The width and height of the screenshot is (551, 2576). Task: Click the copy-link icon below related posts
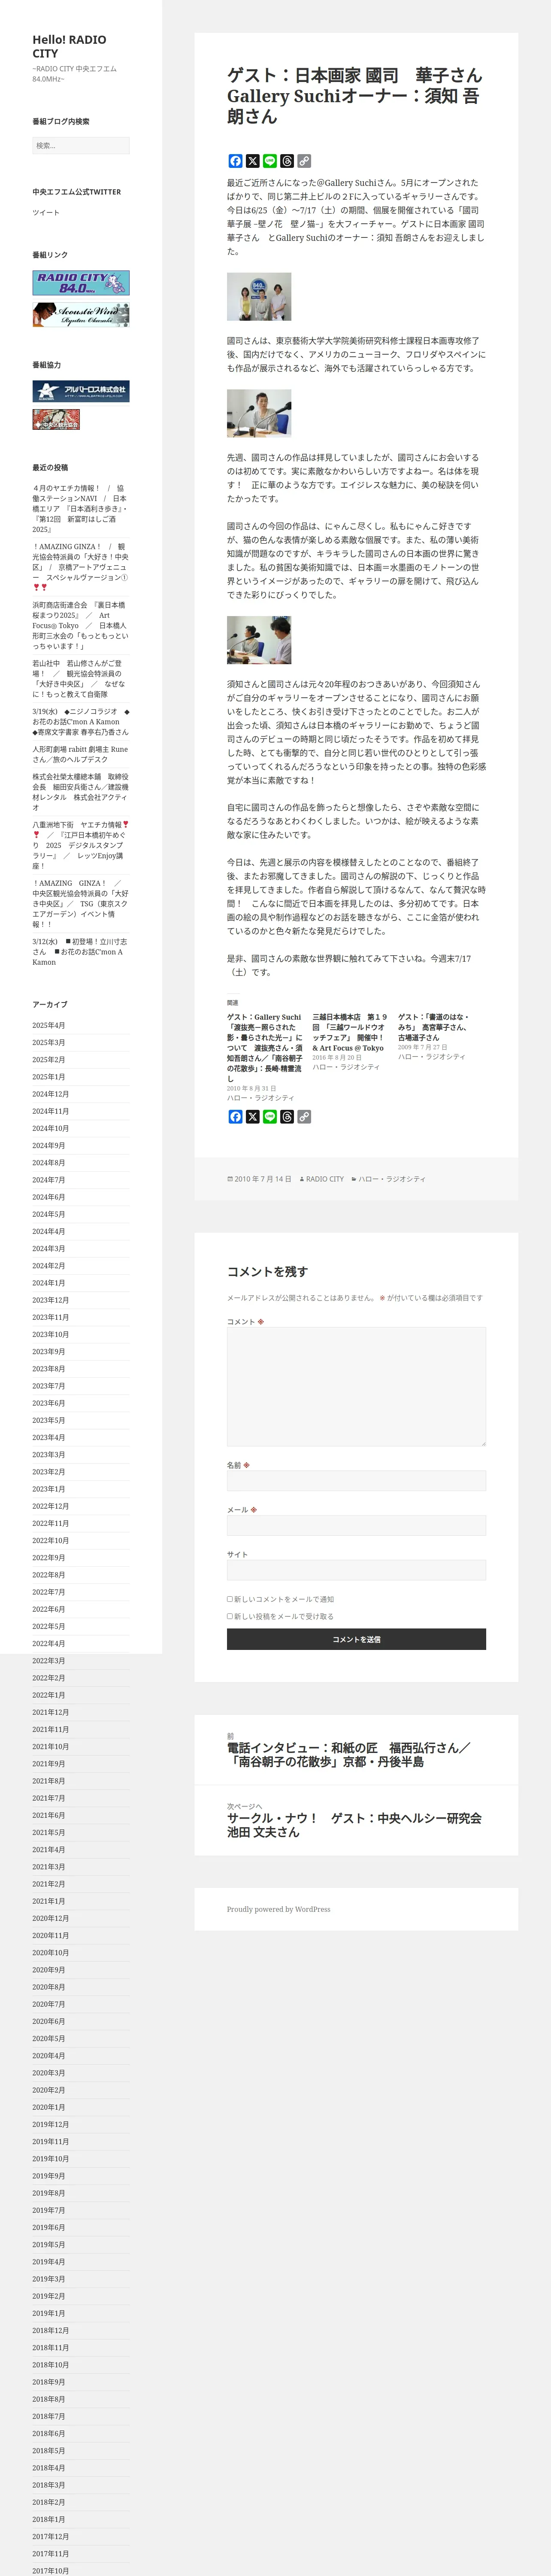click(x=304, y=1117)
